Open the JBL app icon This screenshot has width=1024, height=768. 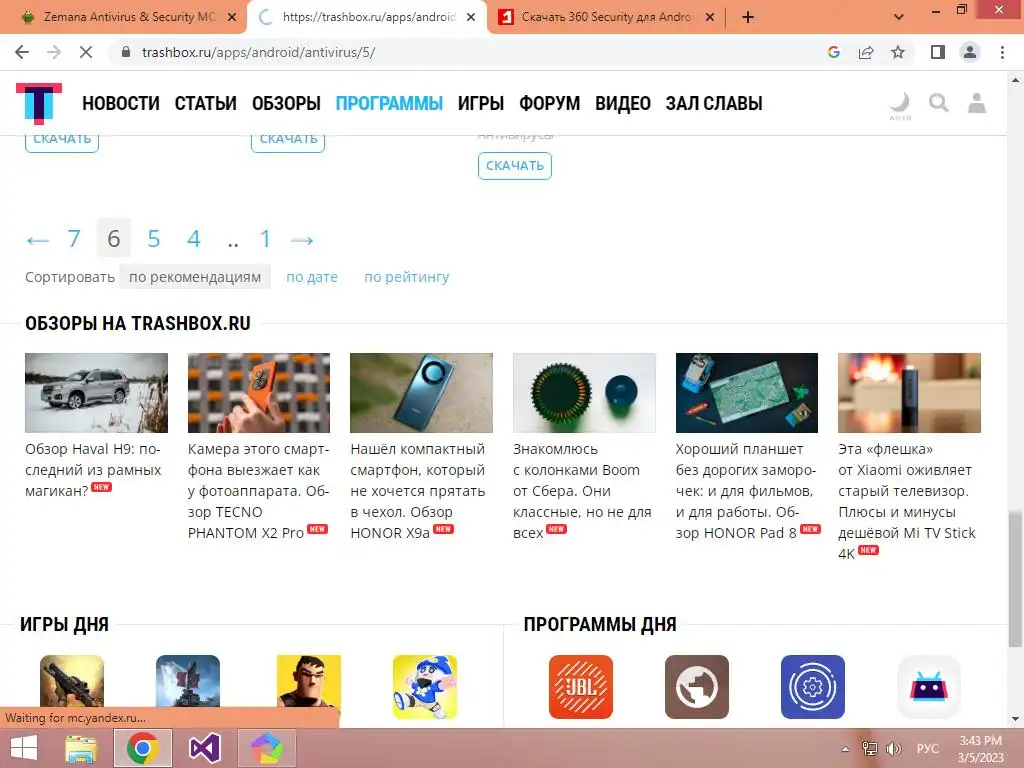point(581,686)
